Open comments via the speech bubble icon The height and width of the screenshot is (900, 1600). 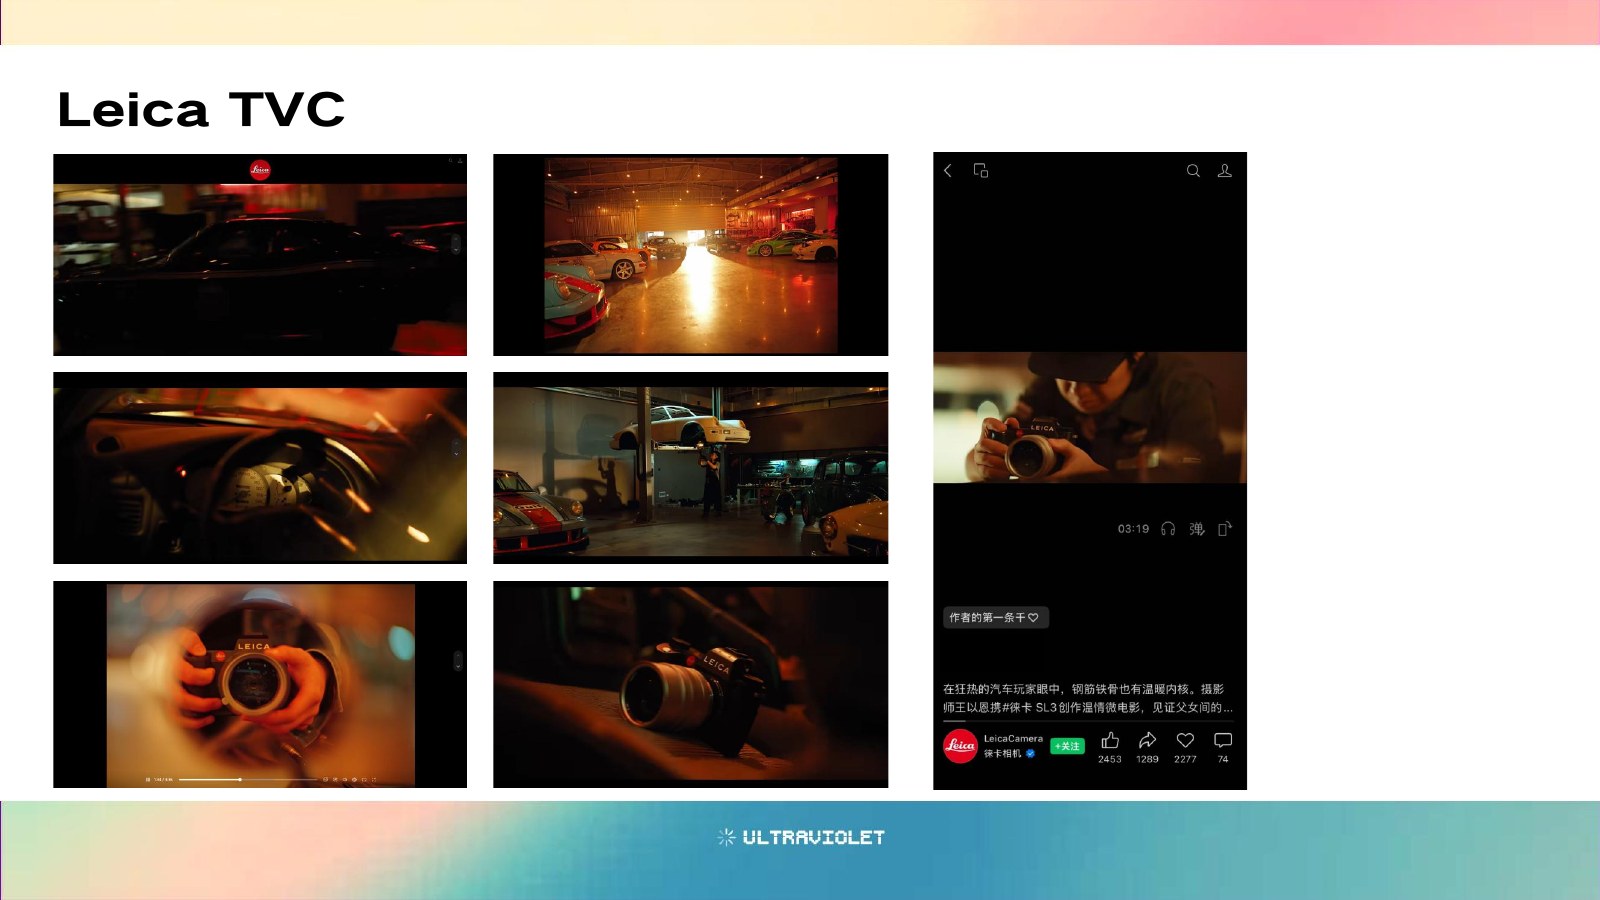1223,741
